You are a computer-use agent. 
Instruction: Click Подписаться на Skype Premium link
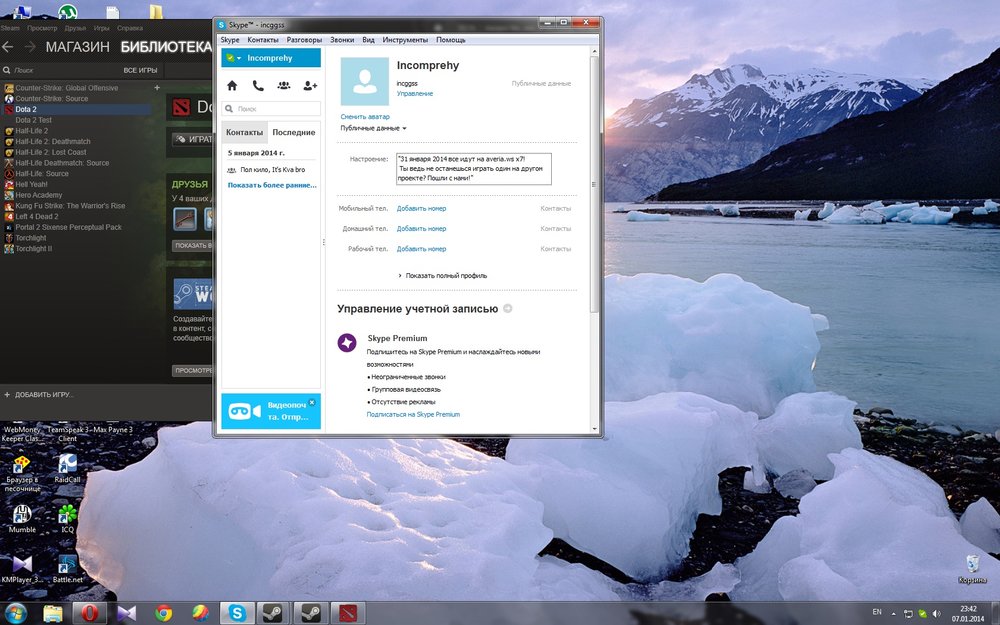(x=413, y=414)
